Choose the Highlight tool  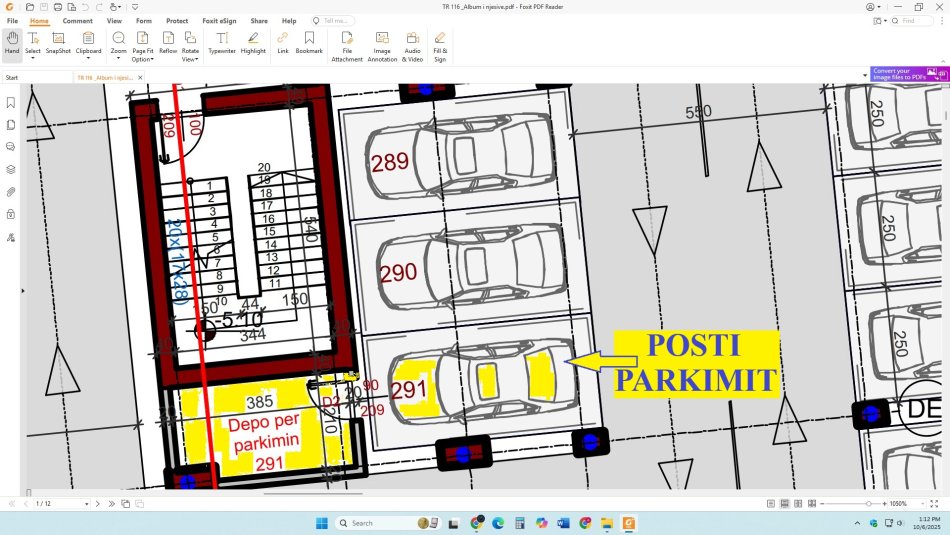point(253,43)
